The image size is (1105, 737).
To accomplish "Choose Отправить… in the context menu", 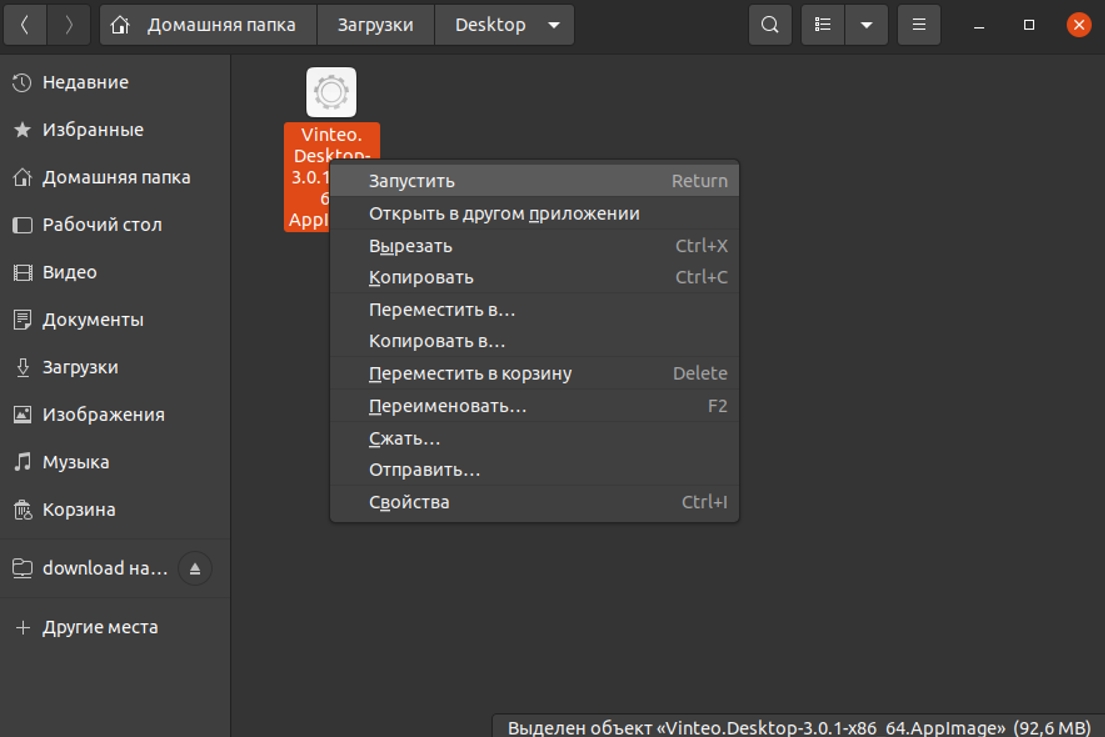I will [534, 470].
